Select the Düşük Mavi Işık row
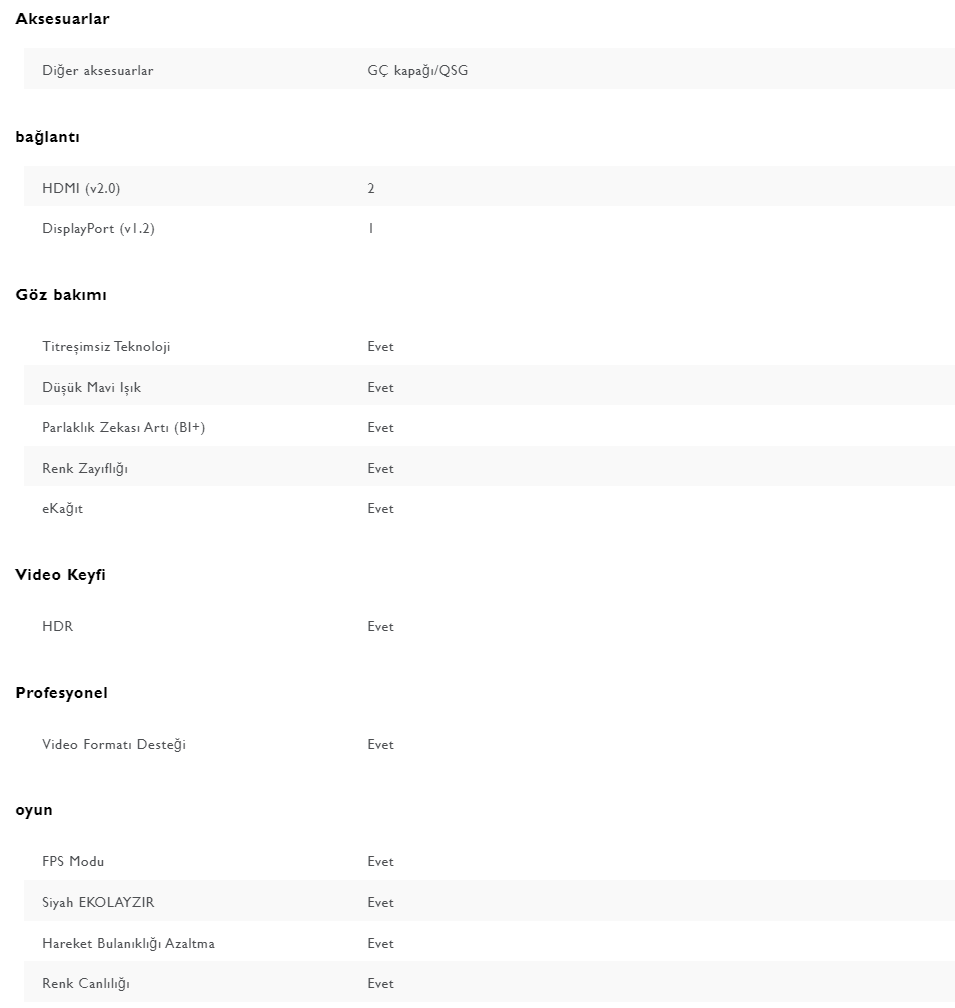 489,386
